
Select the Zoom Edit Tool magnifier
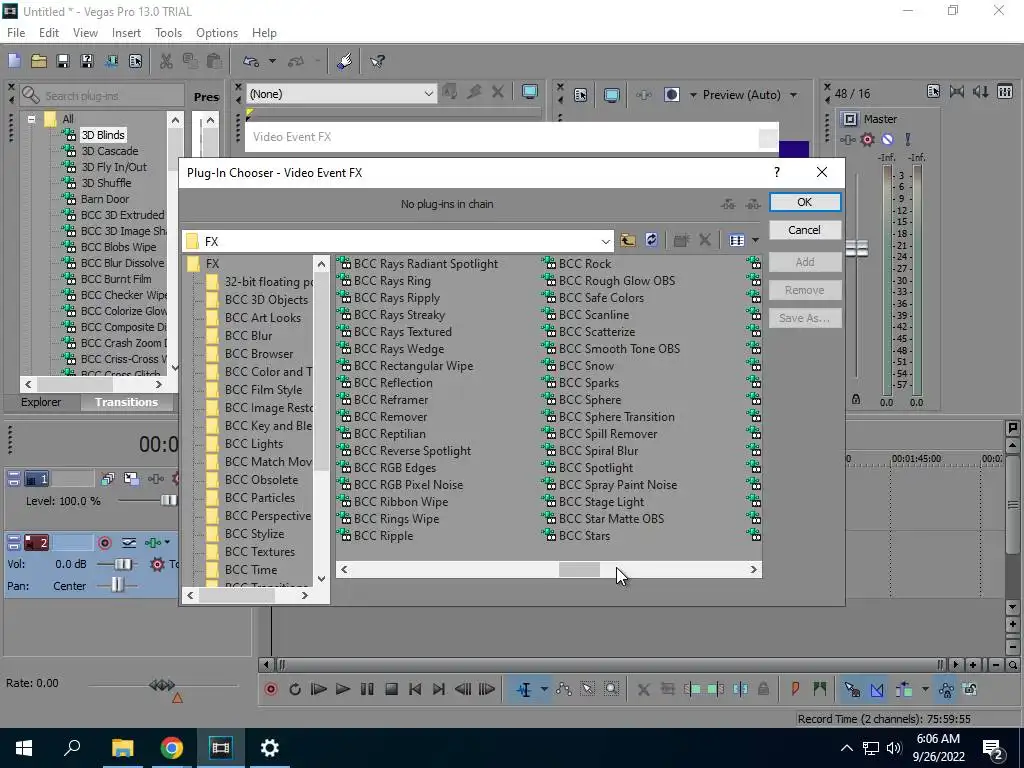(611, 689)
